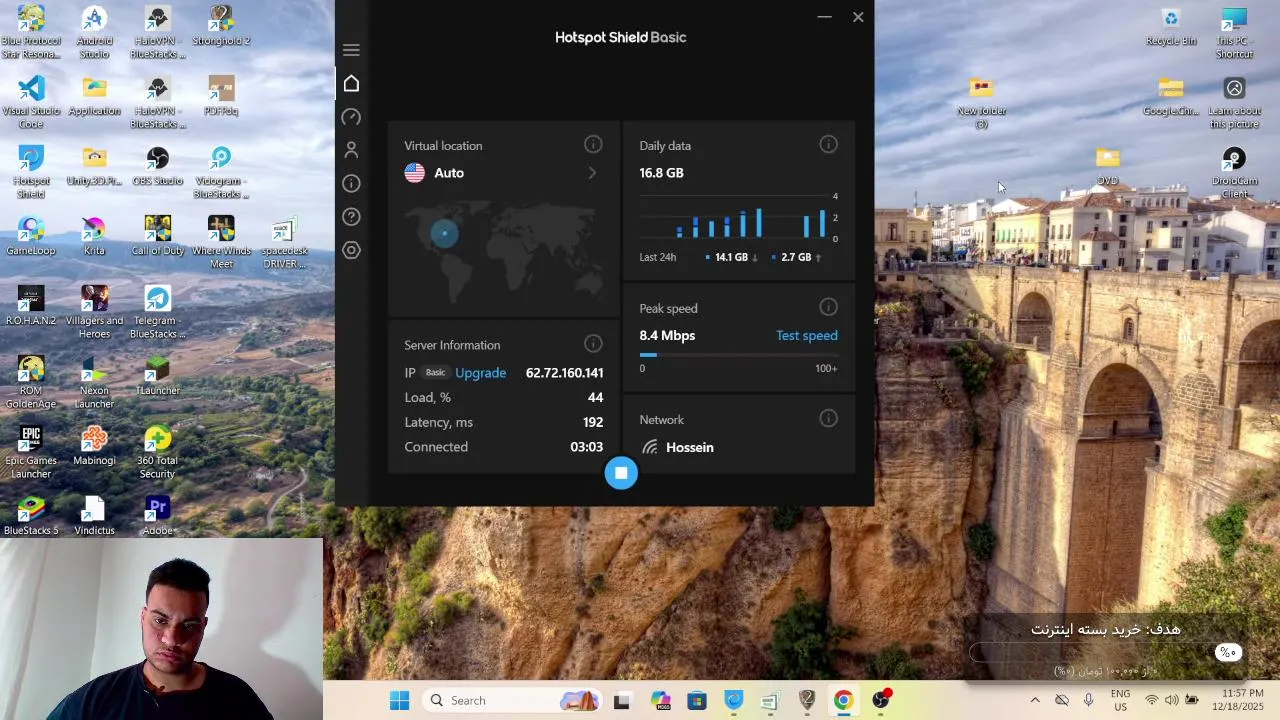The width and height of the screenshot is (1280, 720).
Task: Select the Hotspot Shield desktop shortcut
Action: pos(31,172)
